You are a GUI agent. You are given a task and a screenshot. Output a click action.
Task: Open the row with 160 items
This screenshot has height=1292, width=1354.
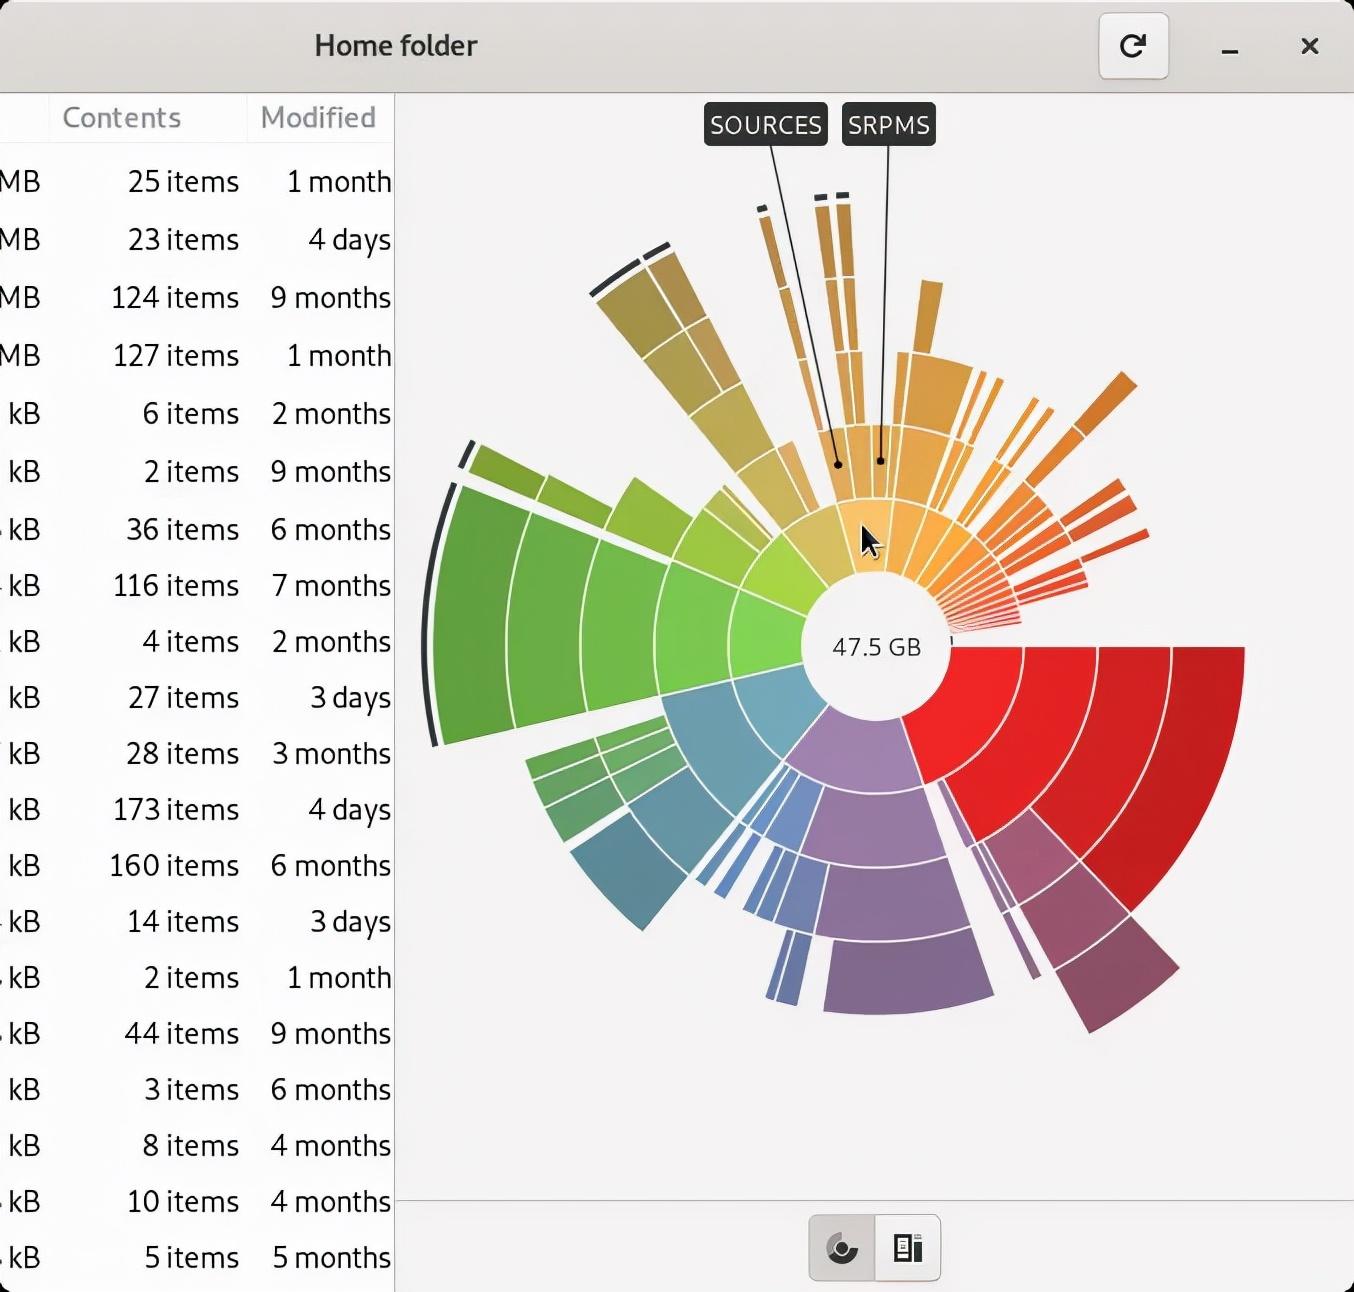click(197, 865)
